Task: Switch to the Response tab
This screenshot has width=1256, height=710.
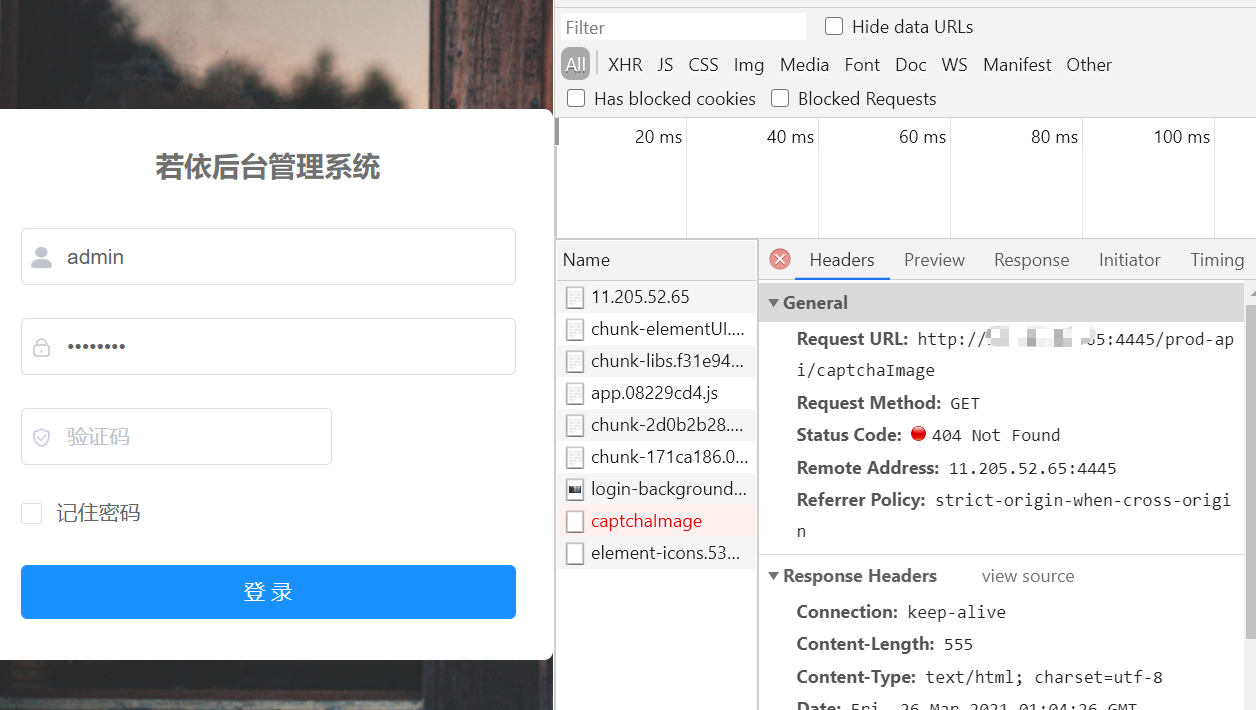Action: (x=1031, y=259)
